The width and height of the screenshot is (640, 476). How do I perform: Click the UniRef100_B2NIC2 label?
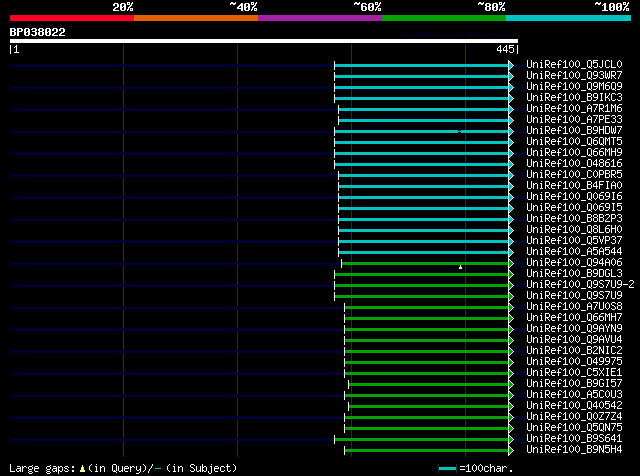[574, 351]
